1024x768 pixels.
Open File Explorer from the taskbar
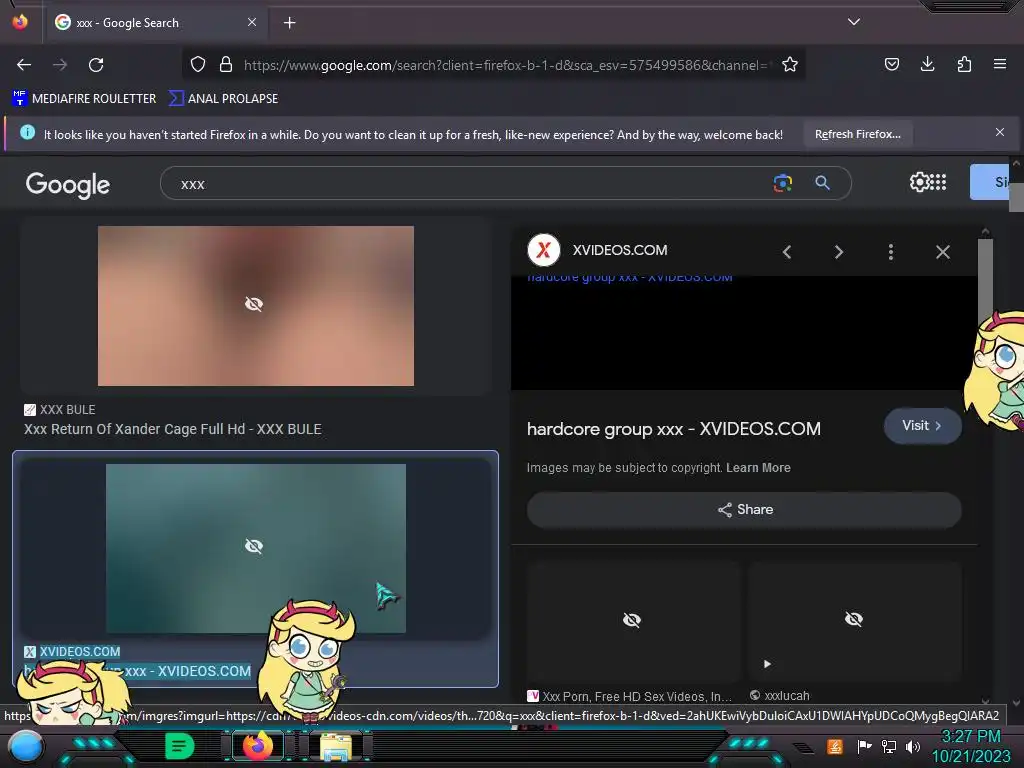336,747
